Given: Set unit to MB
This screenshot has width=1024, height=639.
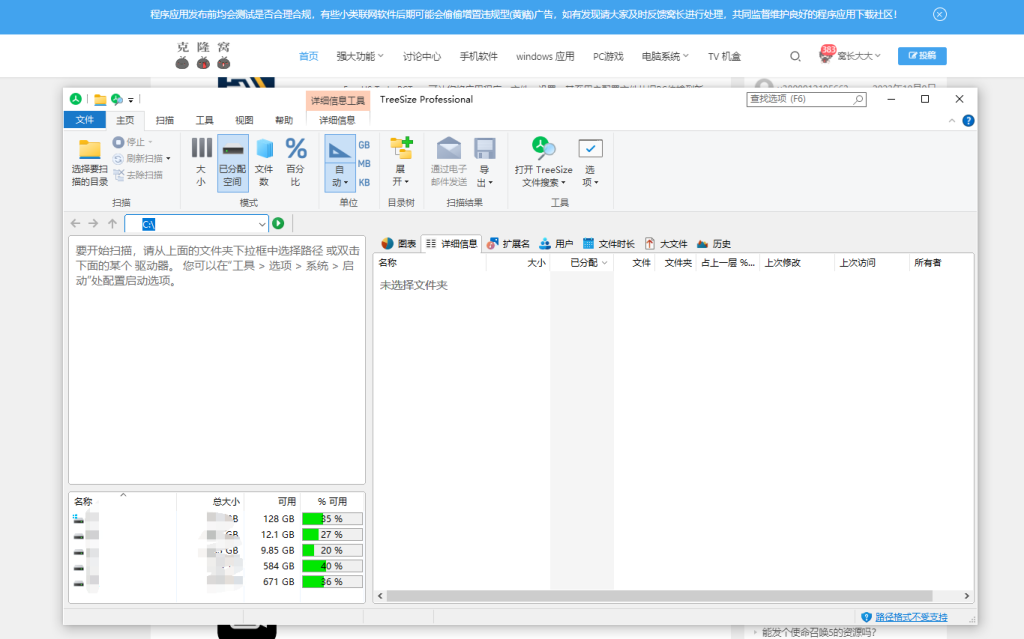Looking at the screenshot, I should click(364, 163).
